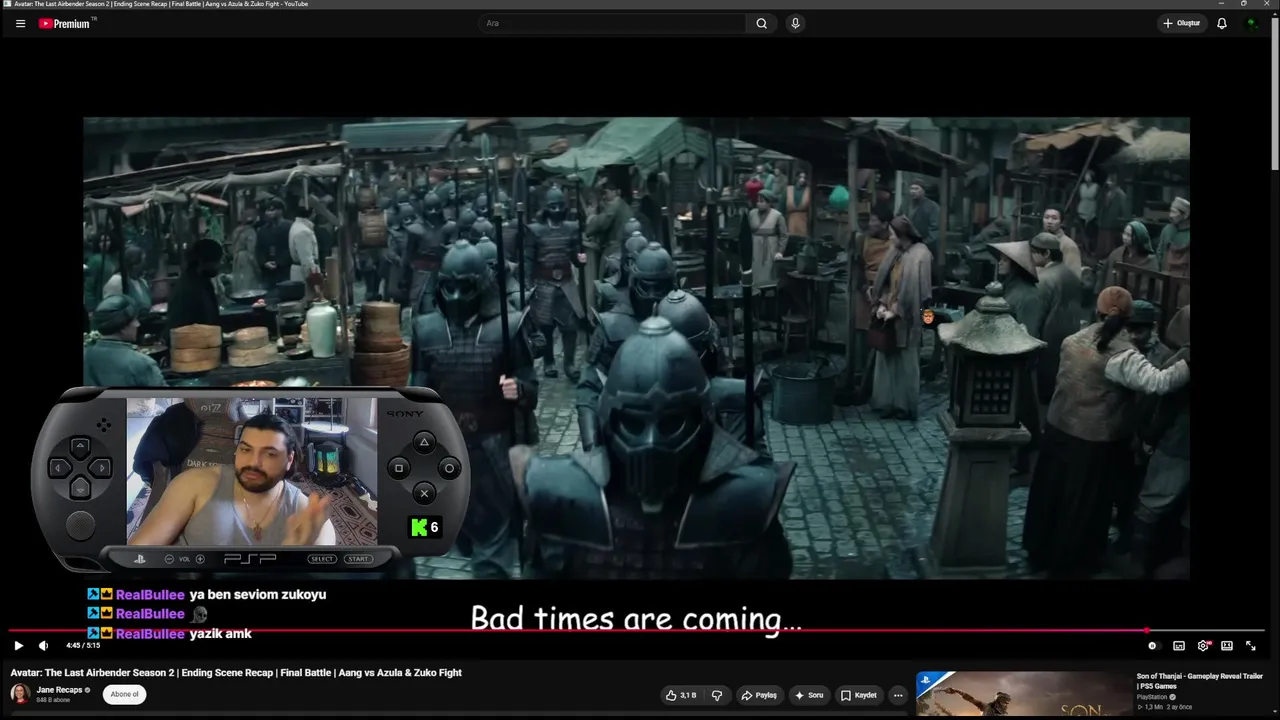Share the video with Paylaş

[x=759, y=695]
